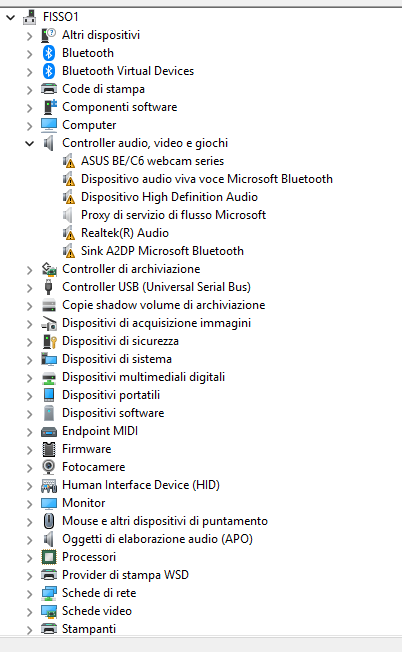Expand the Provider di stampa WSD node
This screenshot has width=402, height=652.
[30, 575]
